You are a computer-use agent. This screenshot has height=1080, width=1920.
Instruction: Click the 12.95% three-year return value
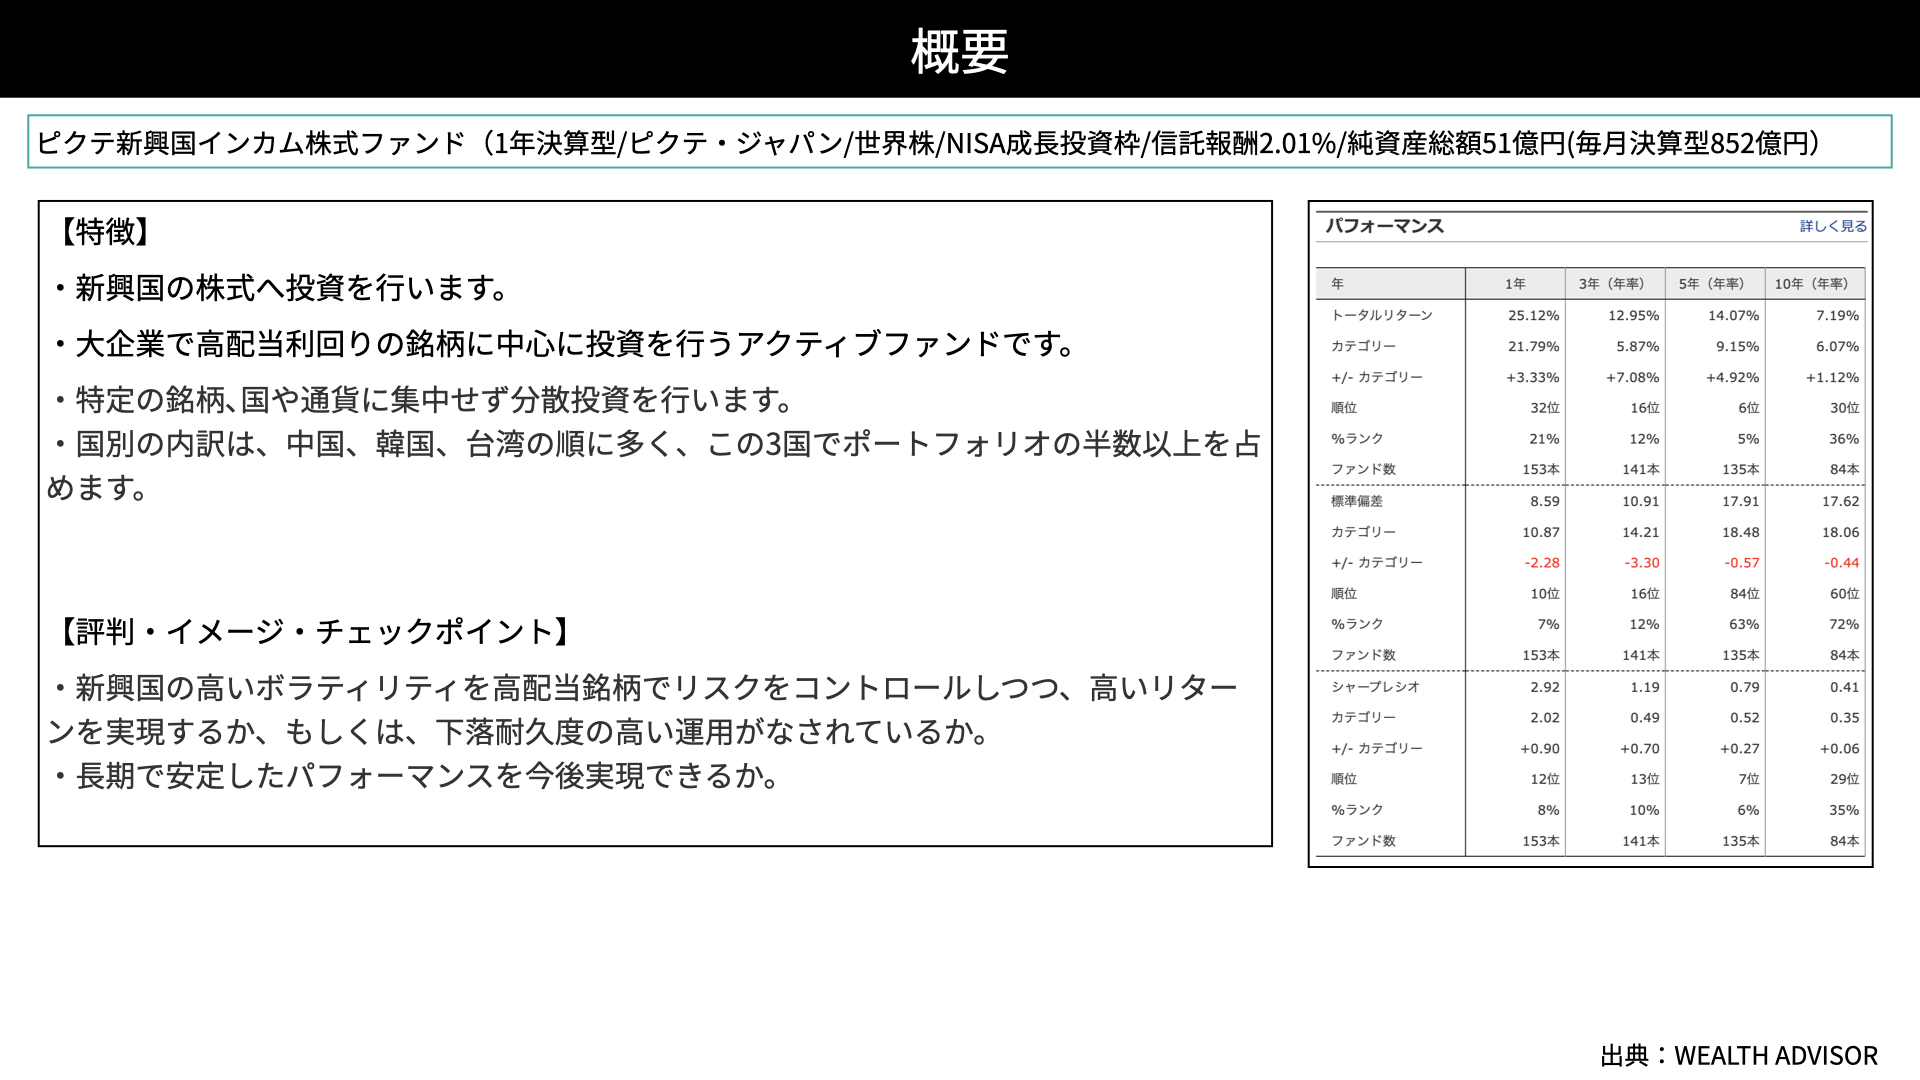coord(1634,315)
